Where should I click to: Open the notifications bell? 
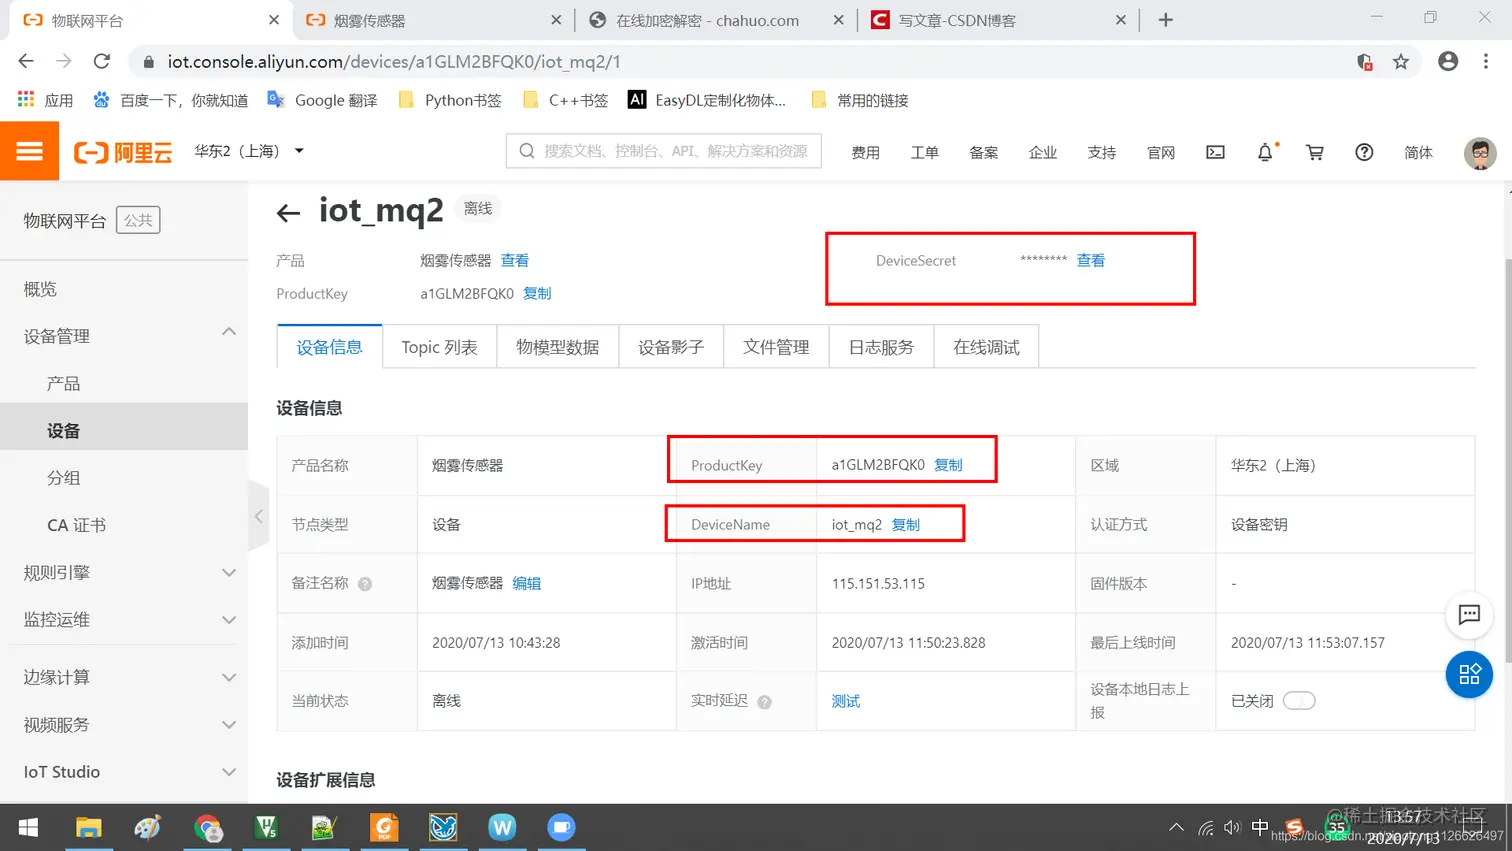(1265, 152)
